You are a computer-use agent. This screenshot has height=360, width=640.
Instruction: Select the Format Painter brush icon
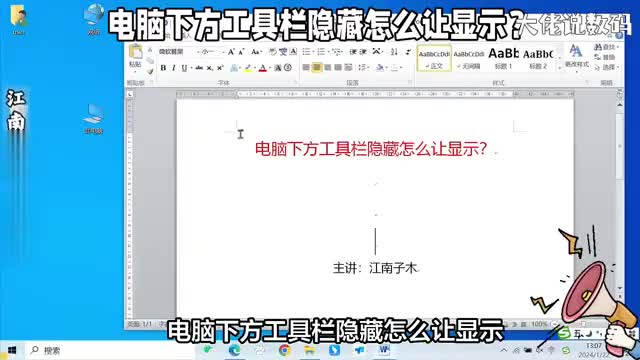(150, 72)
